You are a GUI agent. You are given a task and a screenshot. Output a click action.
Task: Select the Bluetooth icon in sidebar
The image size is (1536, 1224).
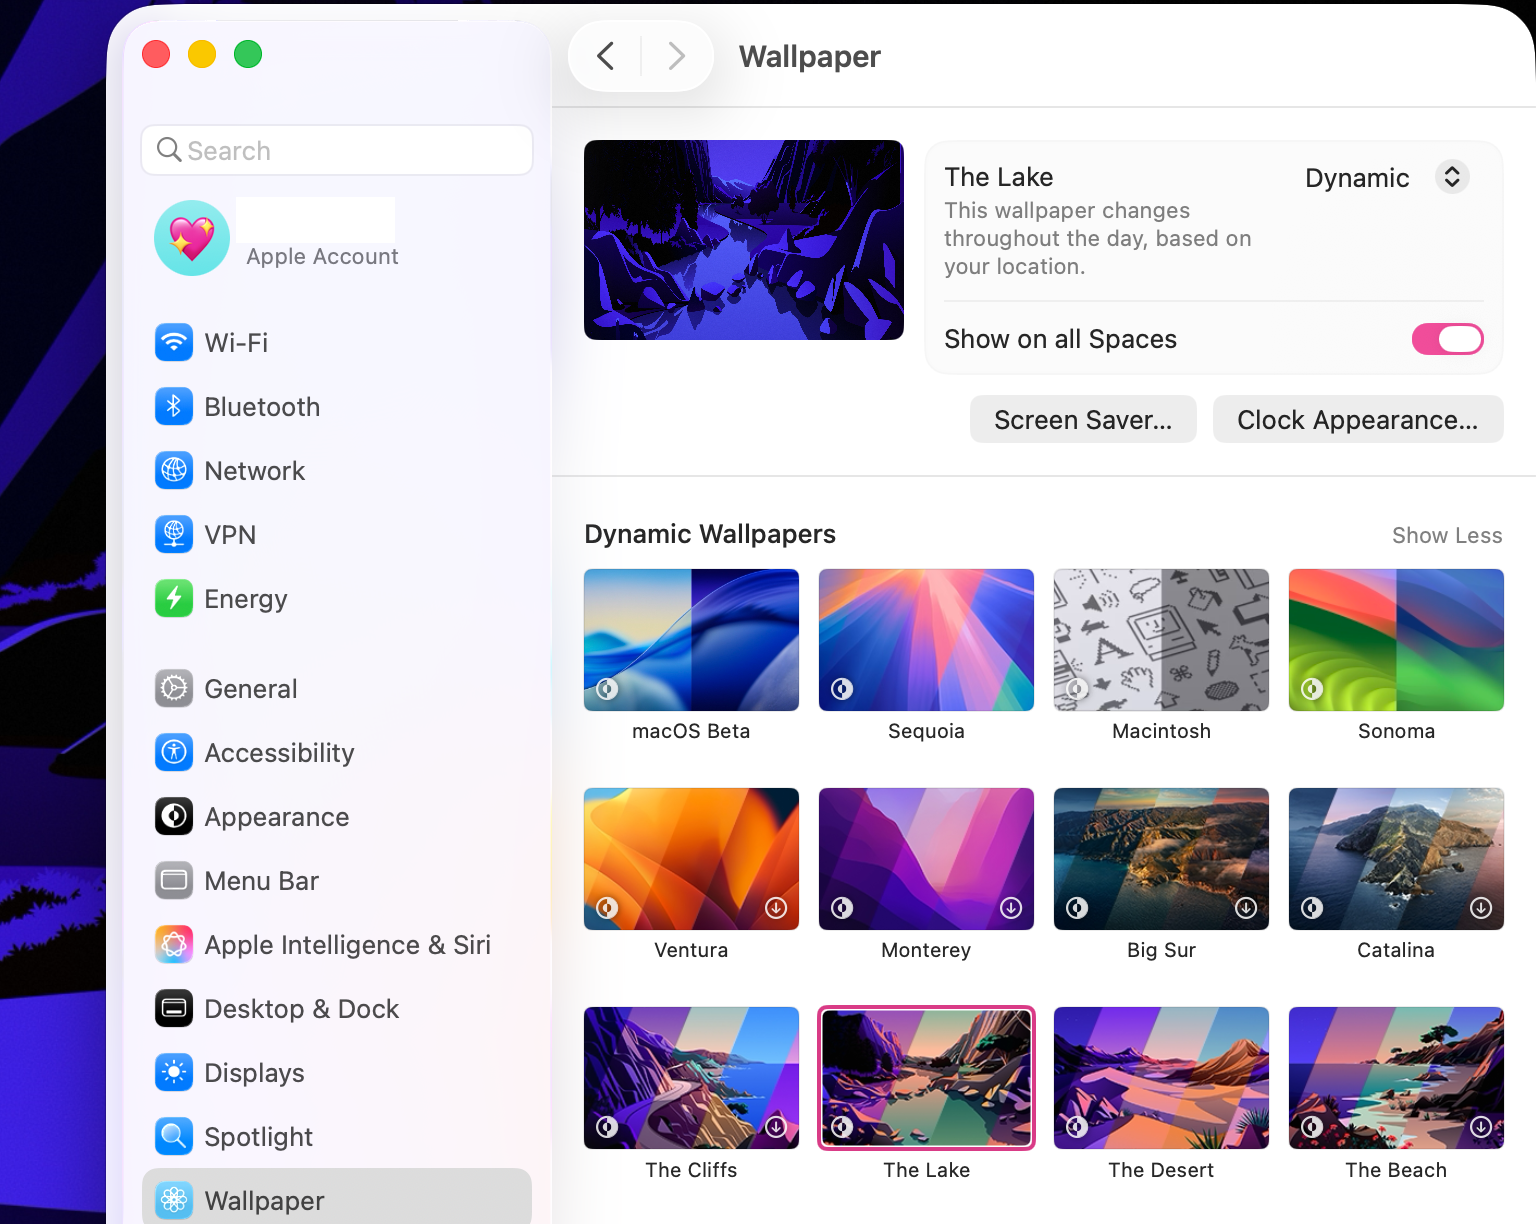174,407
